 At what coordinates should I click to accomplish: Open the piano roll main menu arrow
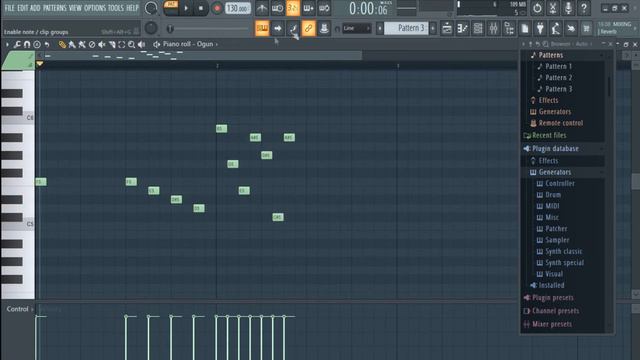pyautogui.click(x=7, y=44)
